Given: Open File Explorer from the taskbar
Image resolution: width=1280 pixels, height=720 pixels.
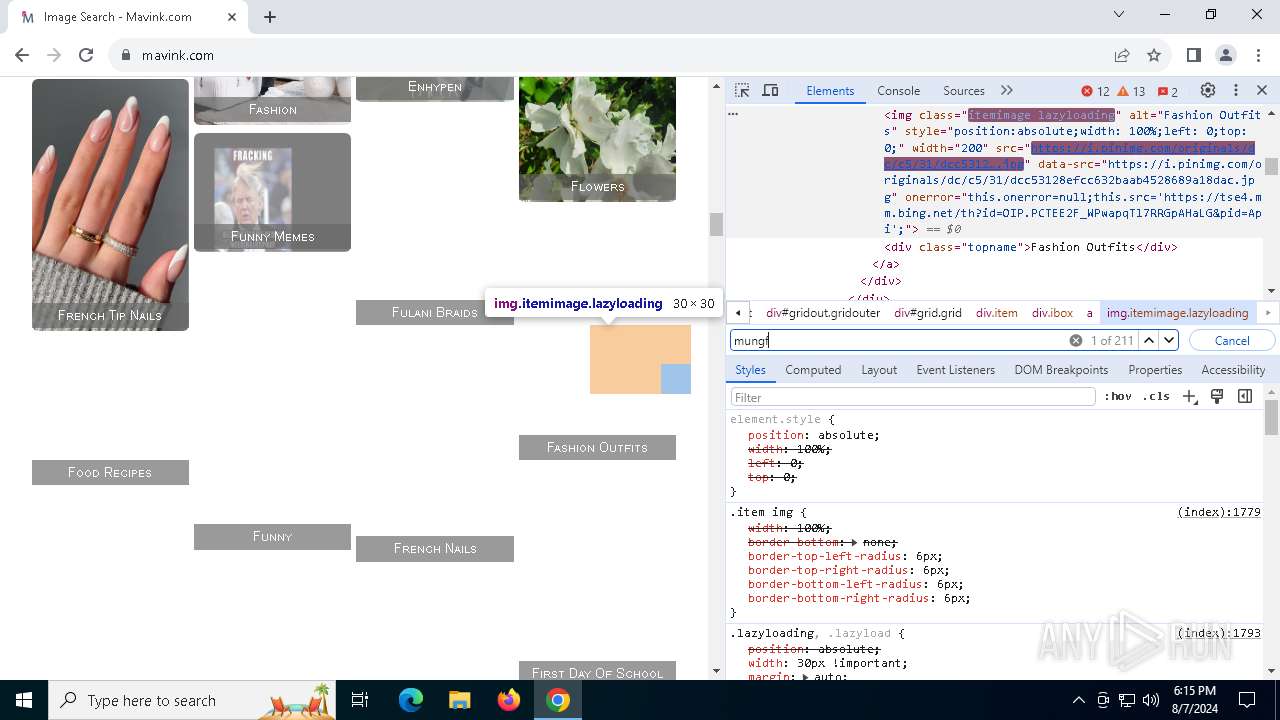Looking at the screenshot, I should [460, 700].
